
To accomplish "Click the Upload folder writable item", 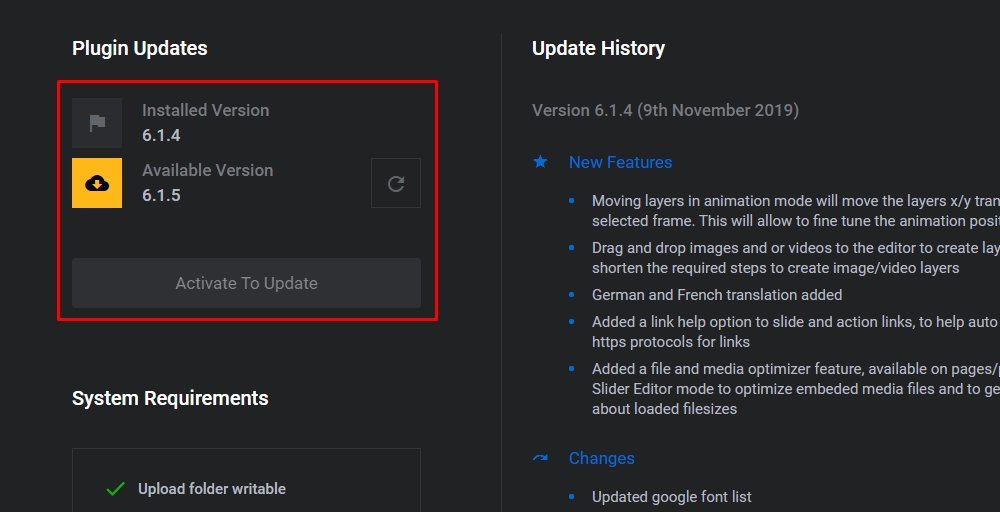I will point(211,489).
